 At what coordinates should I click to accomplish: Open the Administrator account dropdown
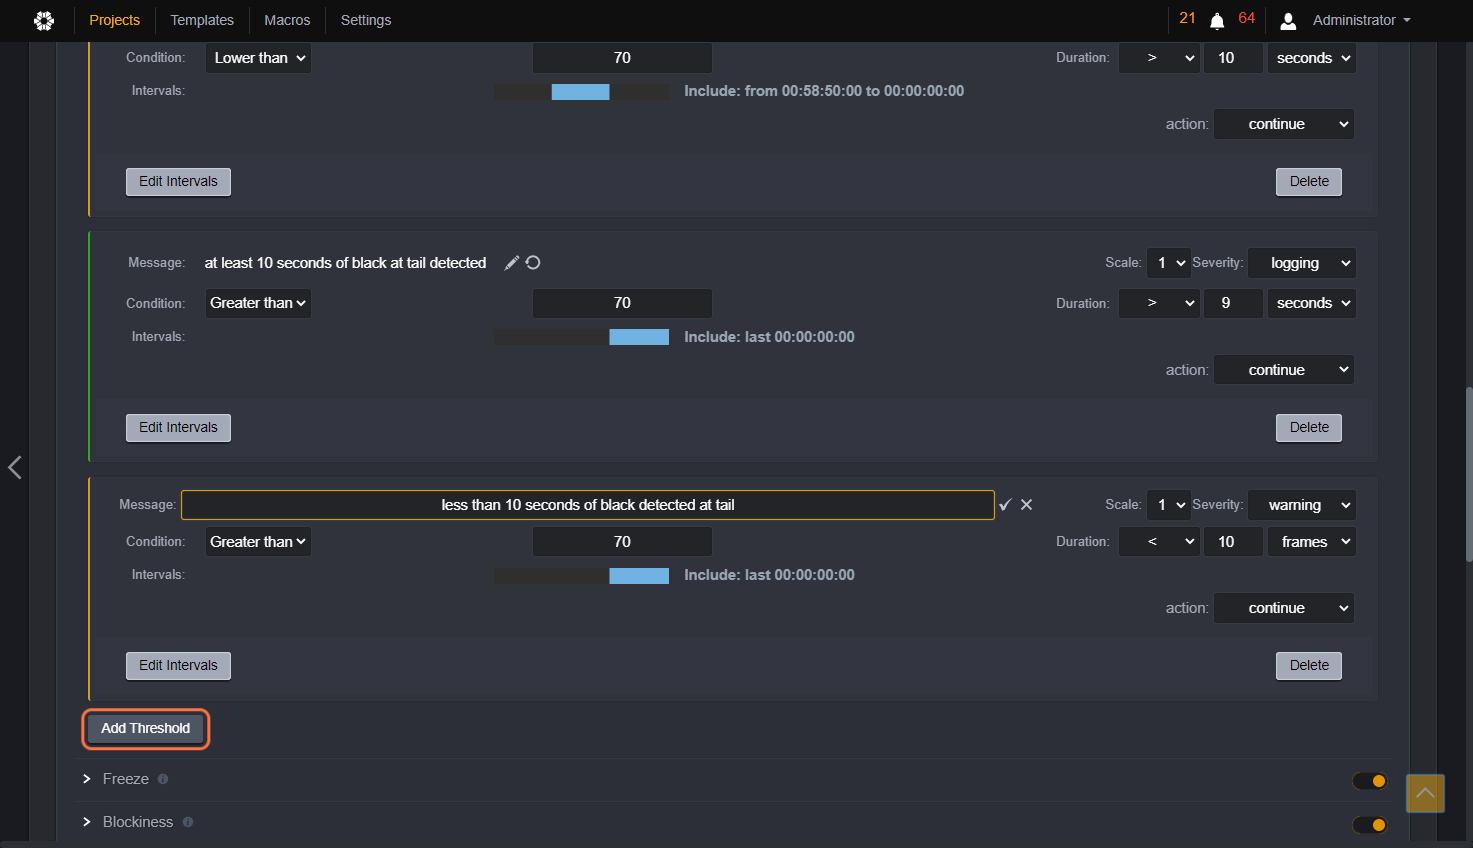coord(1361,20)
